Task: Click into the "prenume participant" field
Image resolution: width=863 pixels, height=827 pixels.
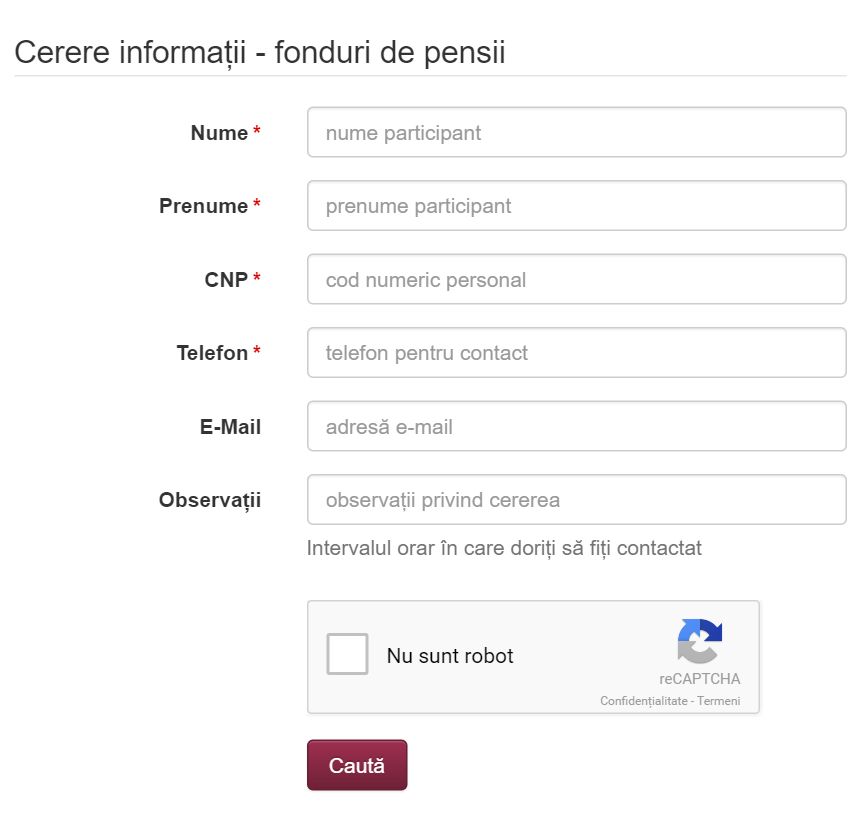Action: click(576, 205)
